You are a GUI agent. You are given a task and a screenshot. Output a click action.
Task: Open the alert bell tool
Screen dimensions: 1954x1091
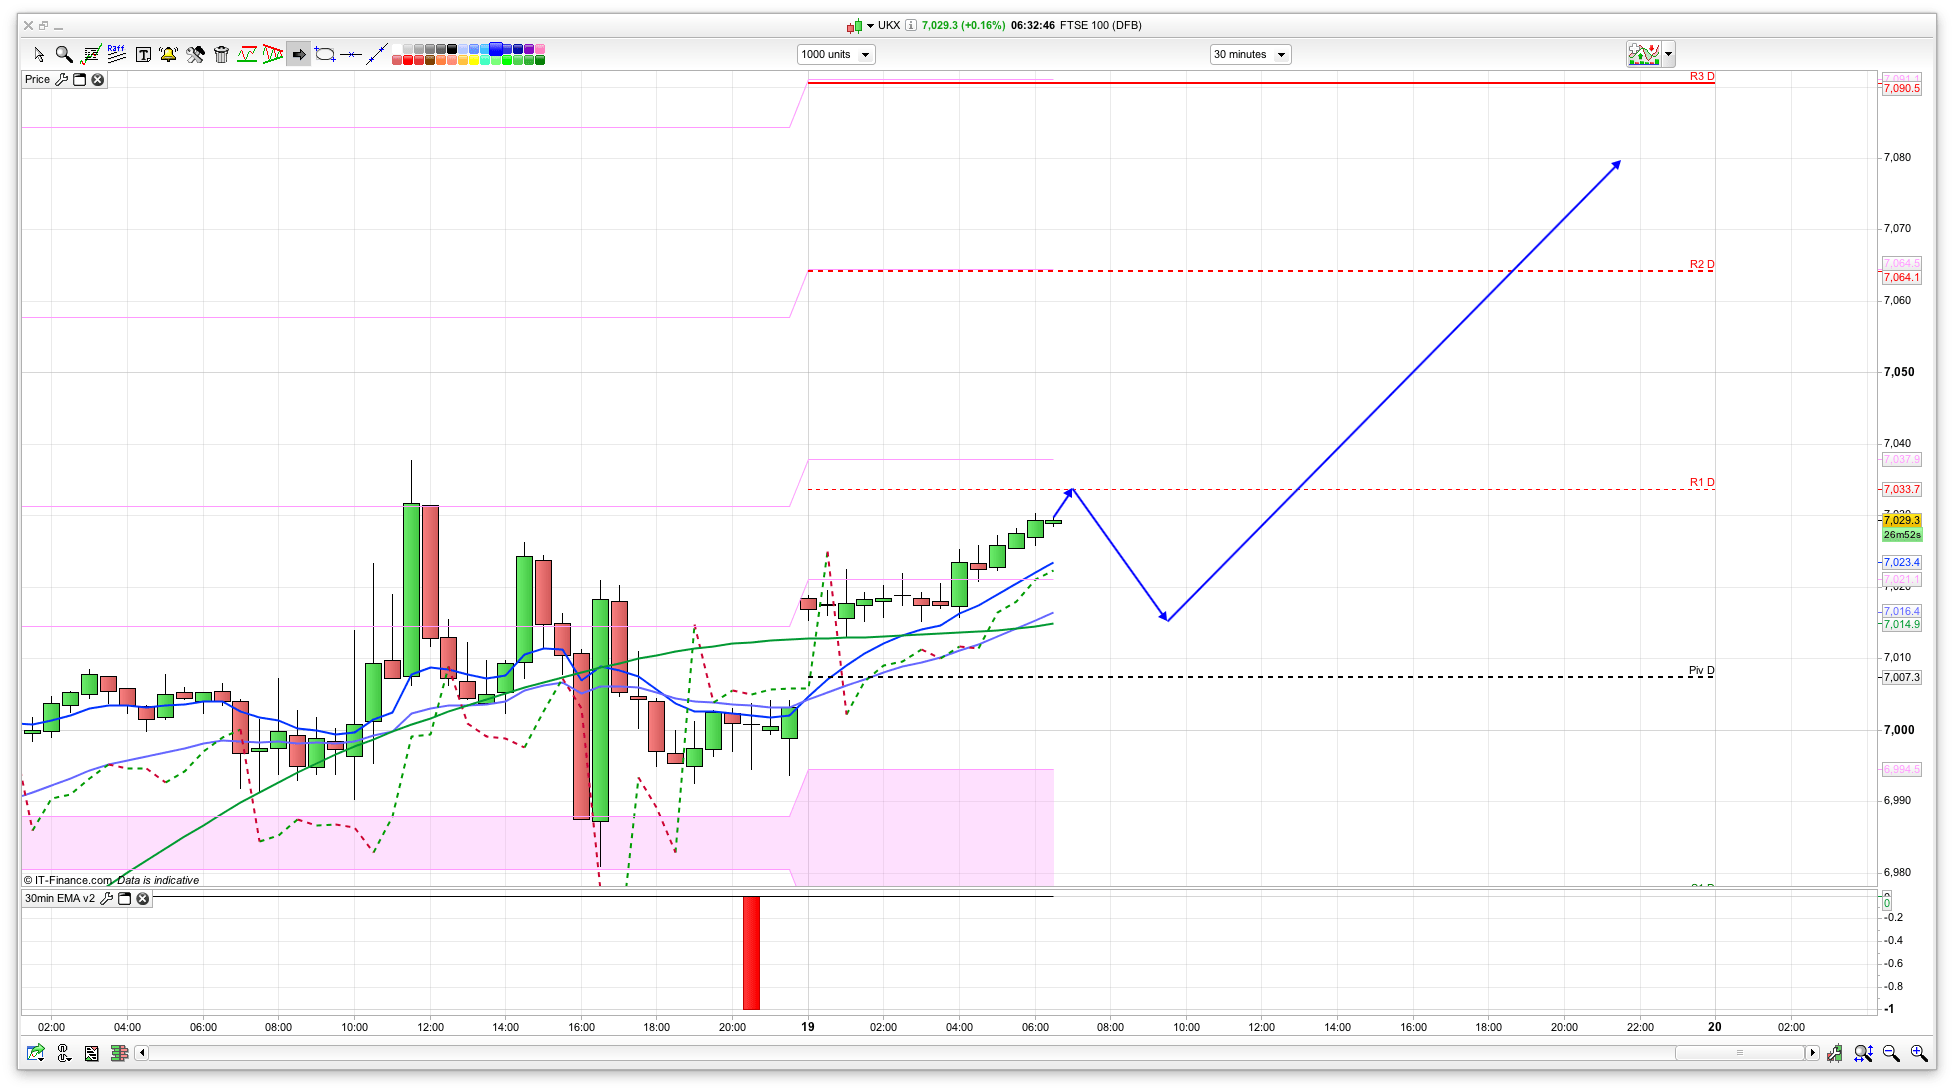pos(168,54)
